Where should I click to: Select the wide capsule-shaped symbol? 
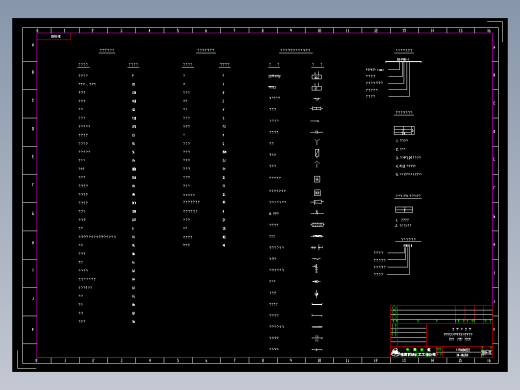pyautogui.click(x=317, y=225)
